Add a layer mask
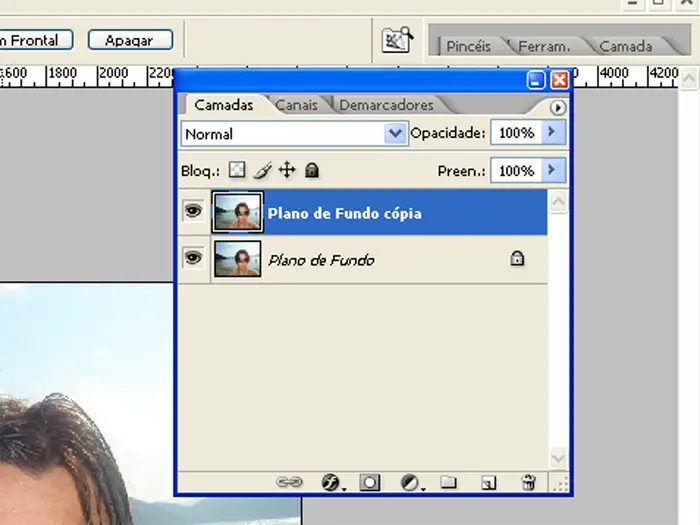Screen dimensions: 700x525 (x=370, y=482)
